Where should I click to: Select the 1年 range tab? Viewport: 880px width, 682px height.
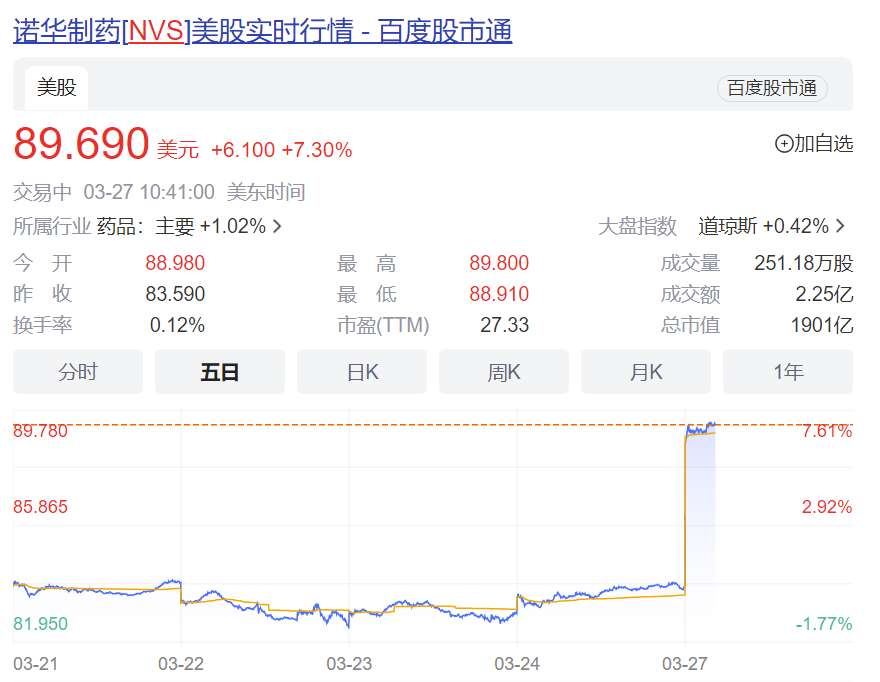coord(788,372)
